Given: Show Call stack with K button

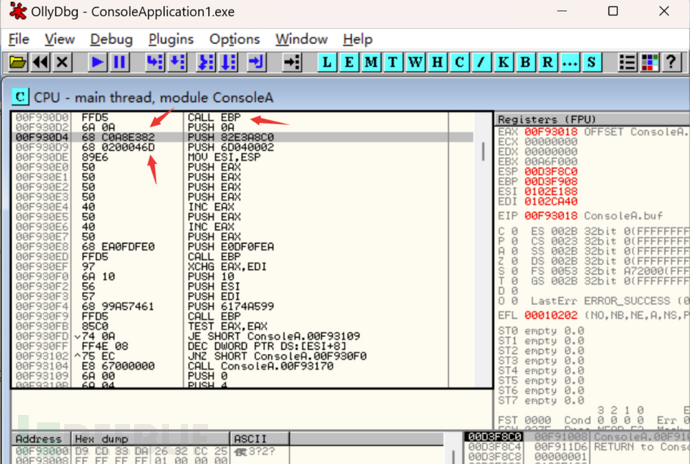Looking at the screenshot, I should tap(503, 62).
